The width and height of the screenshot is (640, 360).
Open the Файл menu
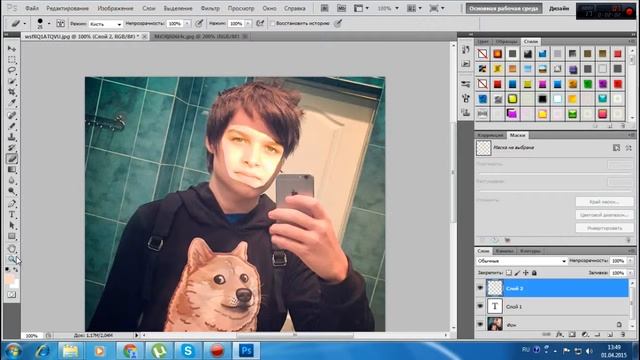click(x=32, y=8)
